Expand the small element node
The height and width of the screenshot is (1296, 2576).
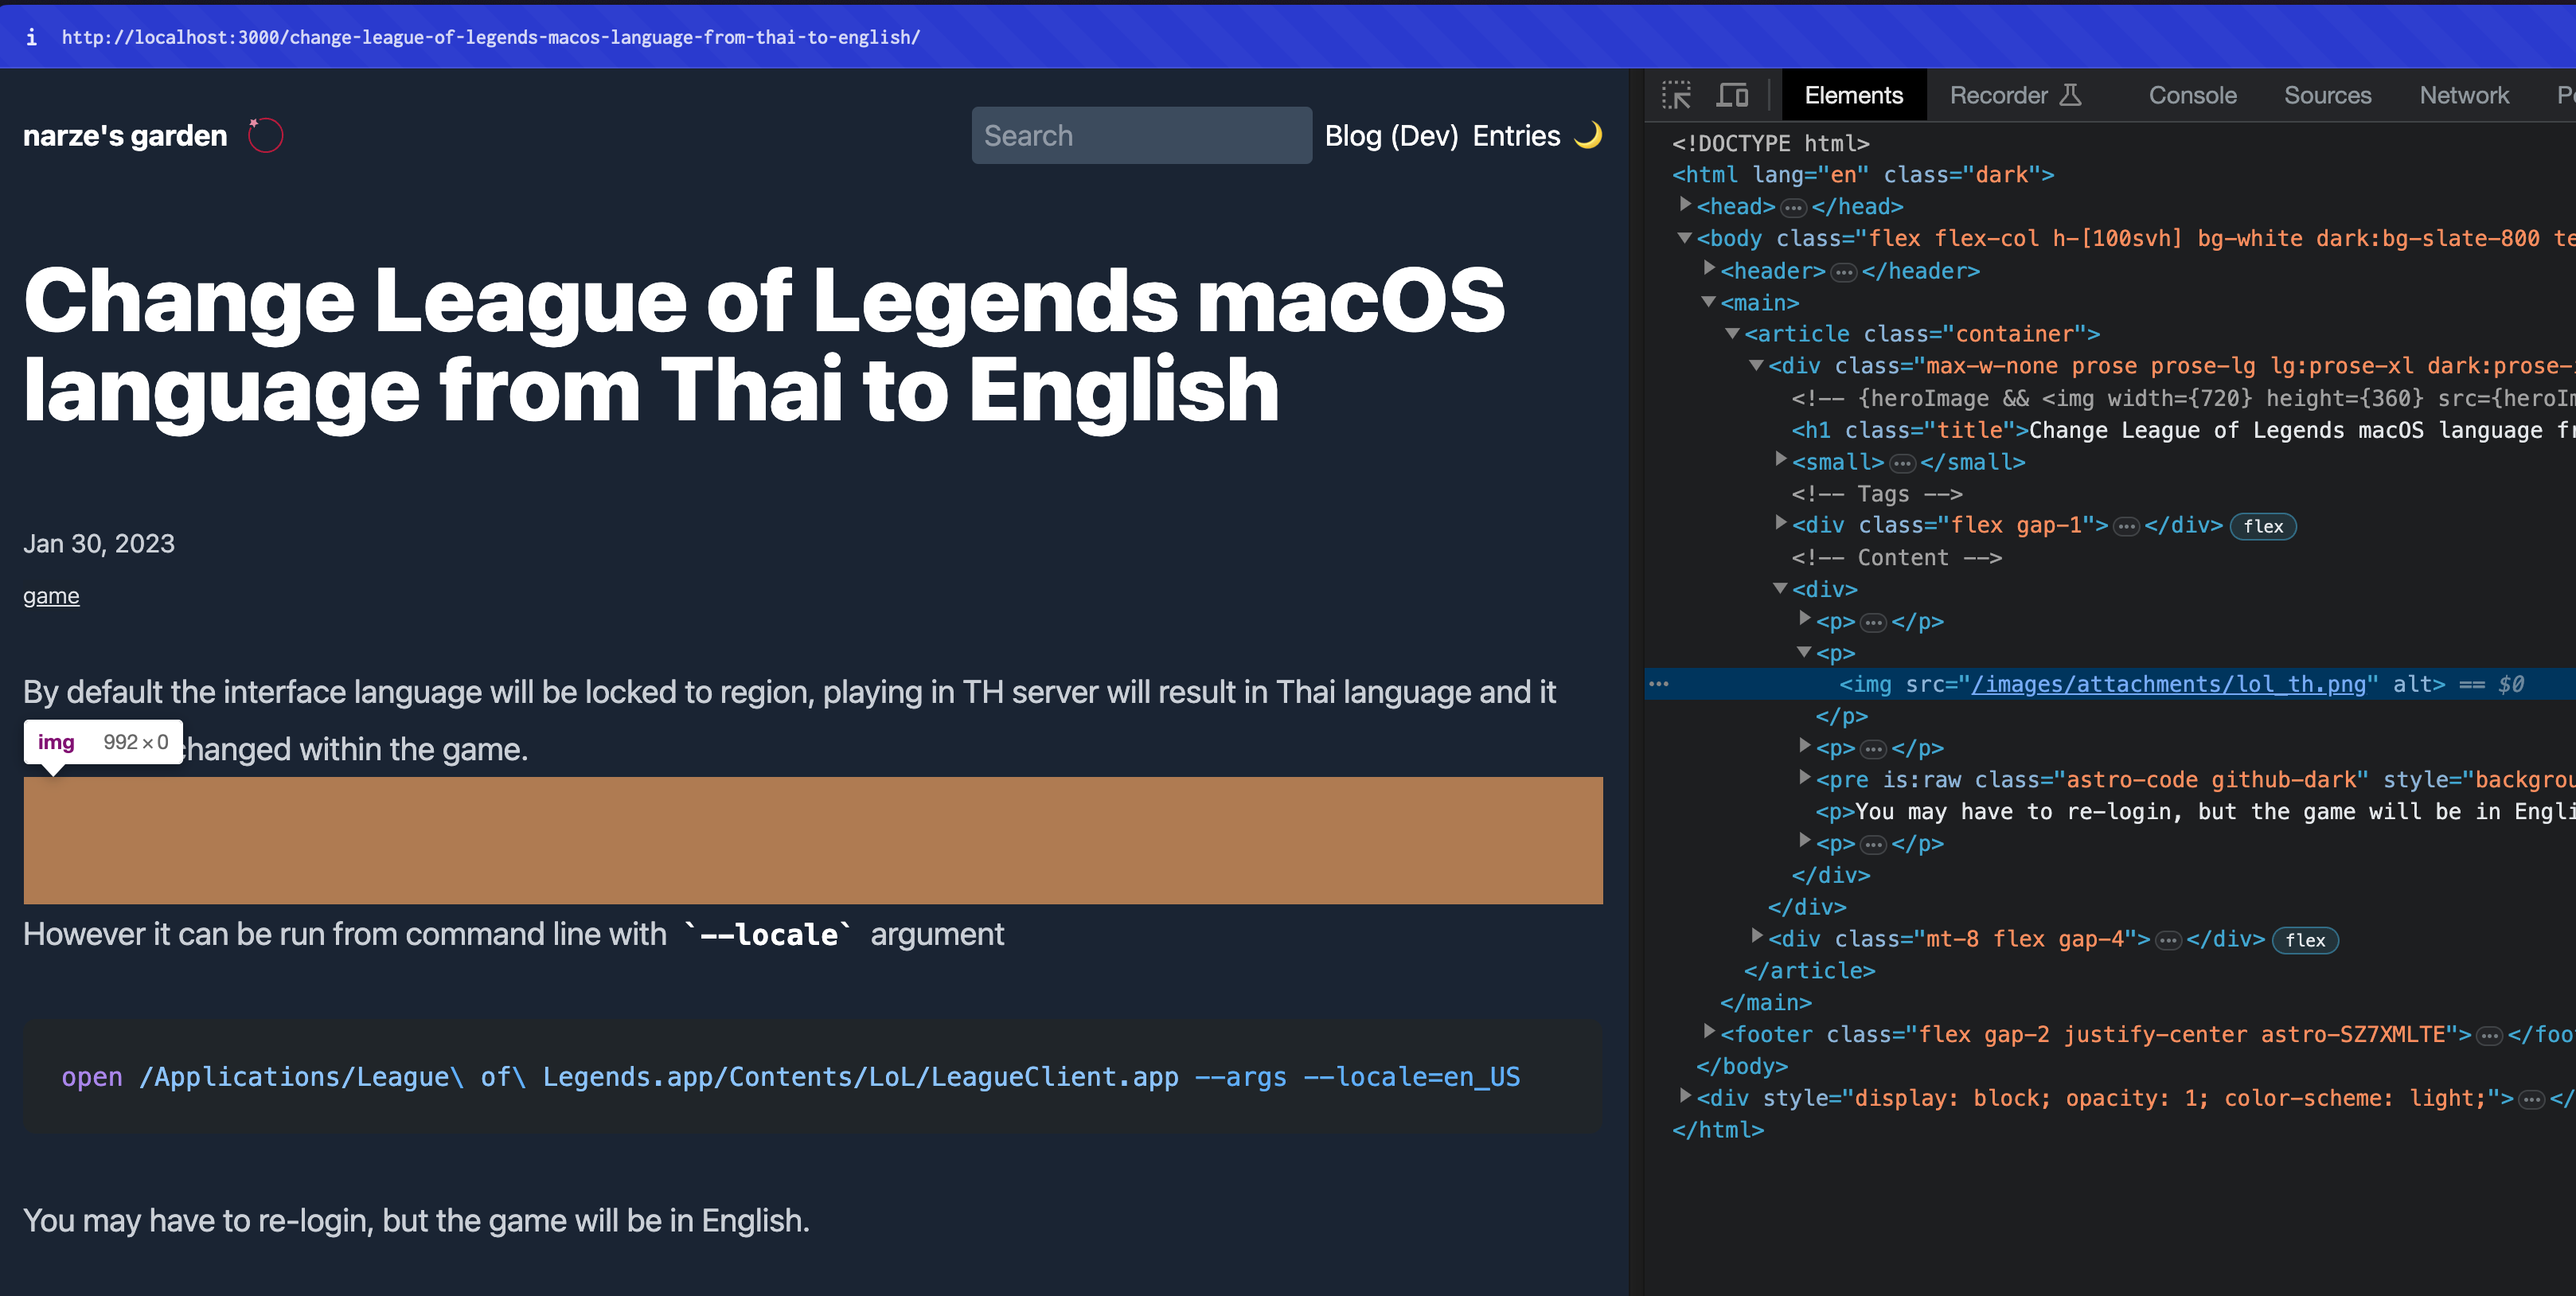click(x=1780, y=460)
